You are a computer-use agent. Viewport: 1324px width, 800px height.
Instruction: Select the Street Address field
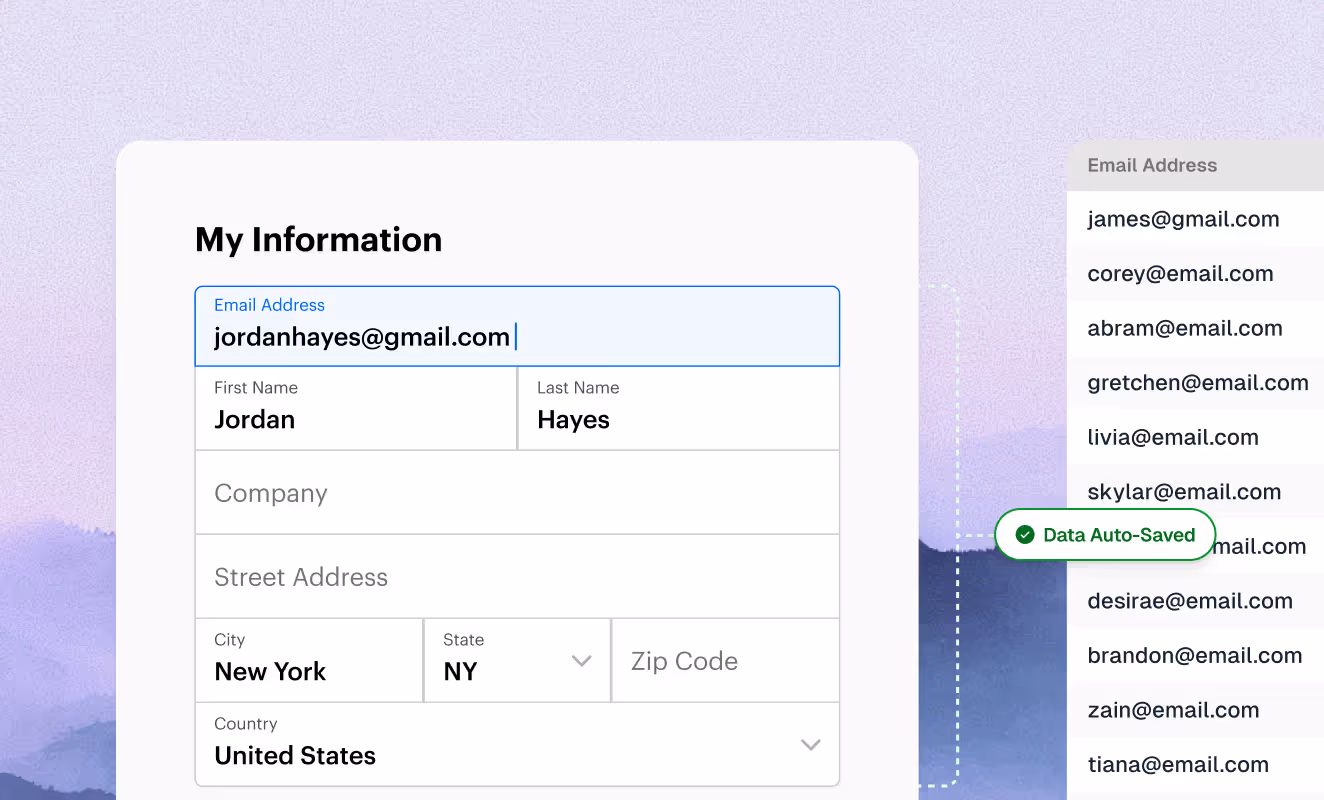517,576
